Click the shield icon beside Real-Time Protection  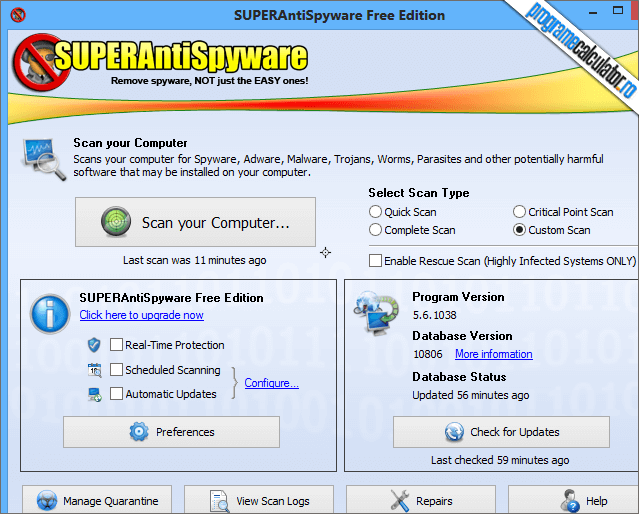[94, 345]
